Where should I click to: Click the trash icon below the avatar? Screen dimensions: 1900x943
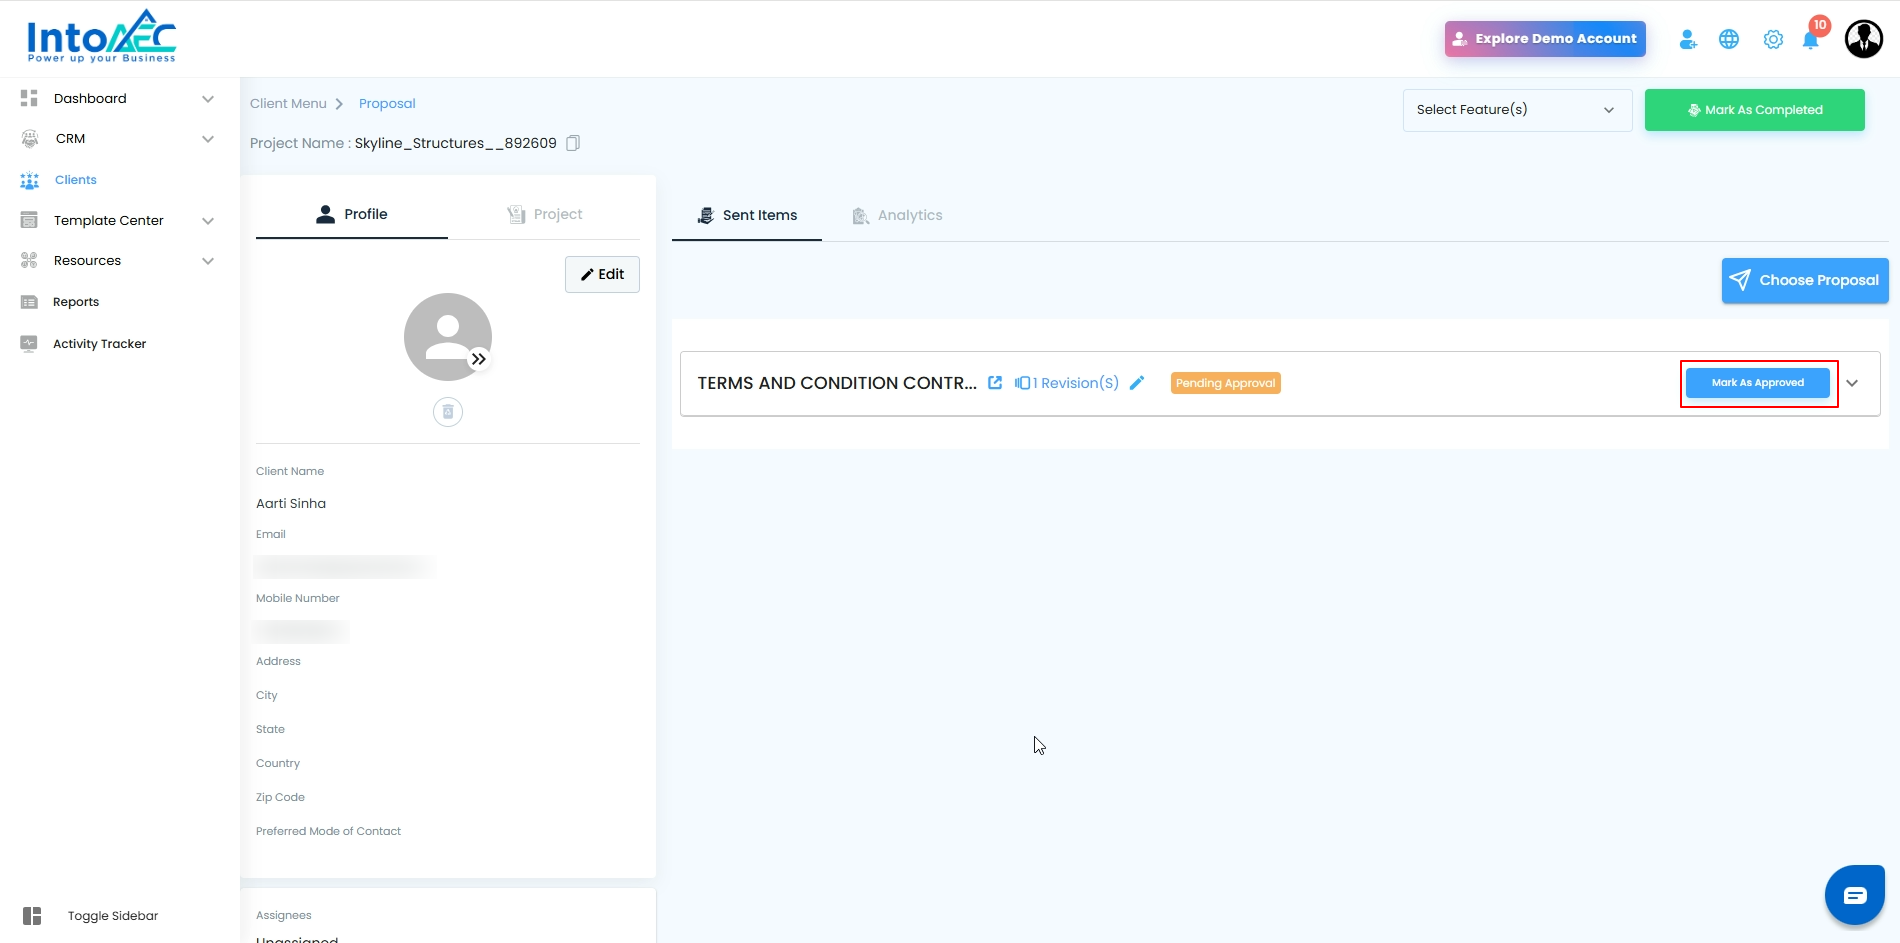click(x=448, y=412)
